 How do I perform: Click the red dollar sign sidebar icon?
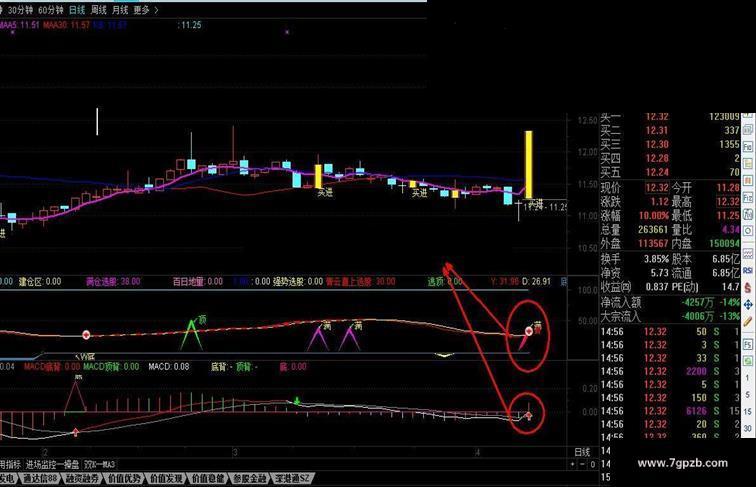pyautogui.click(x=748, y=288)
